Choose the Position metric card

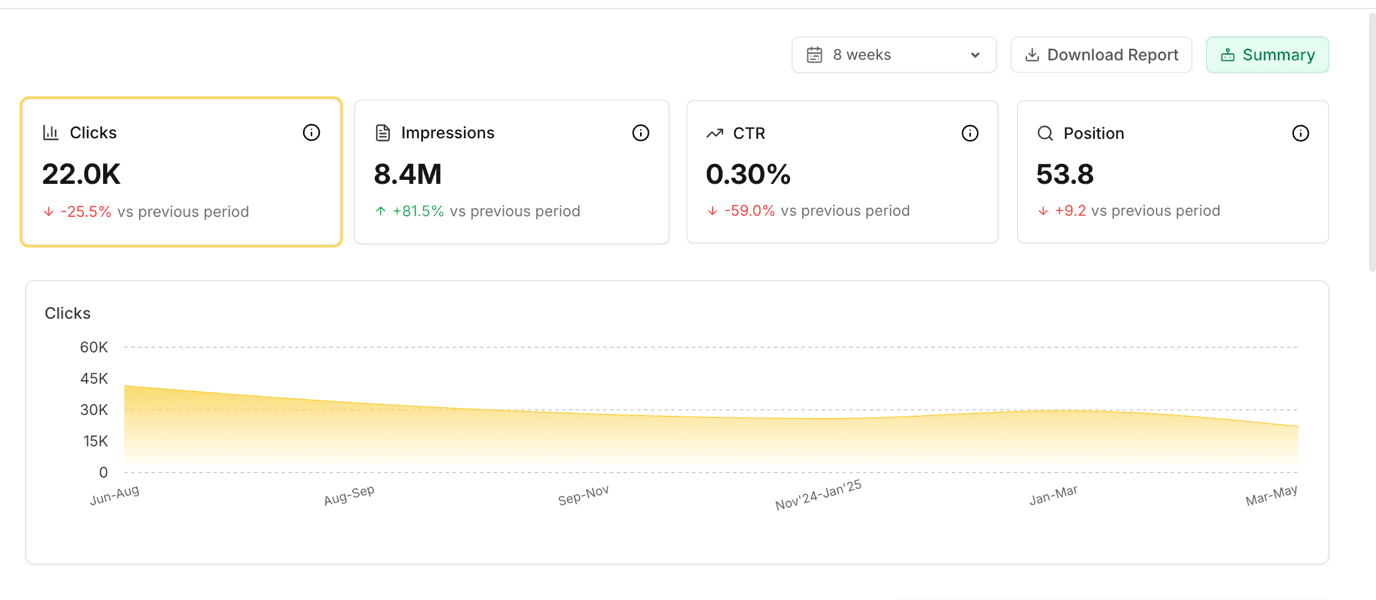pos(1172,172)
